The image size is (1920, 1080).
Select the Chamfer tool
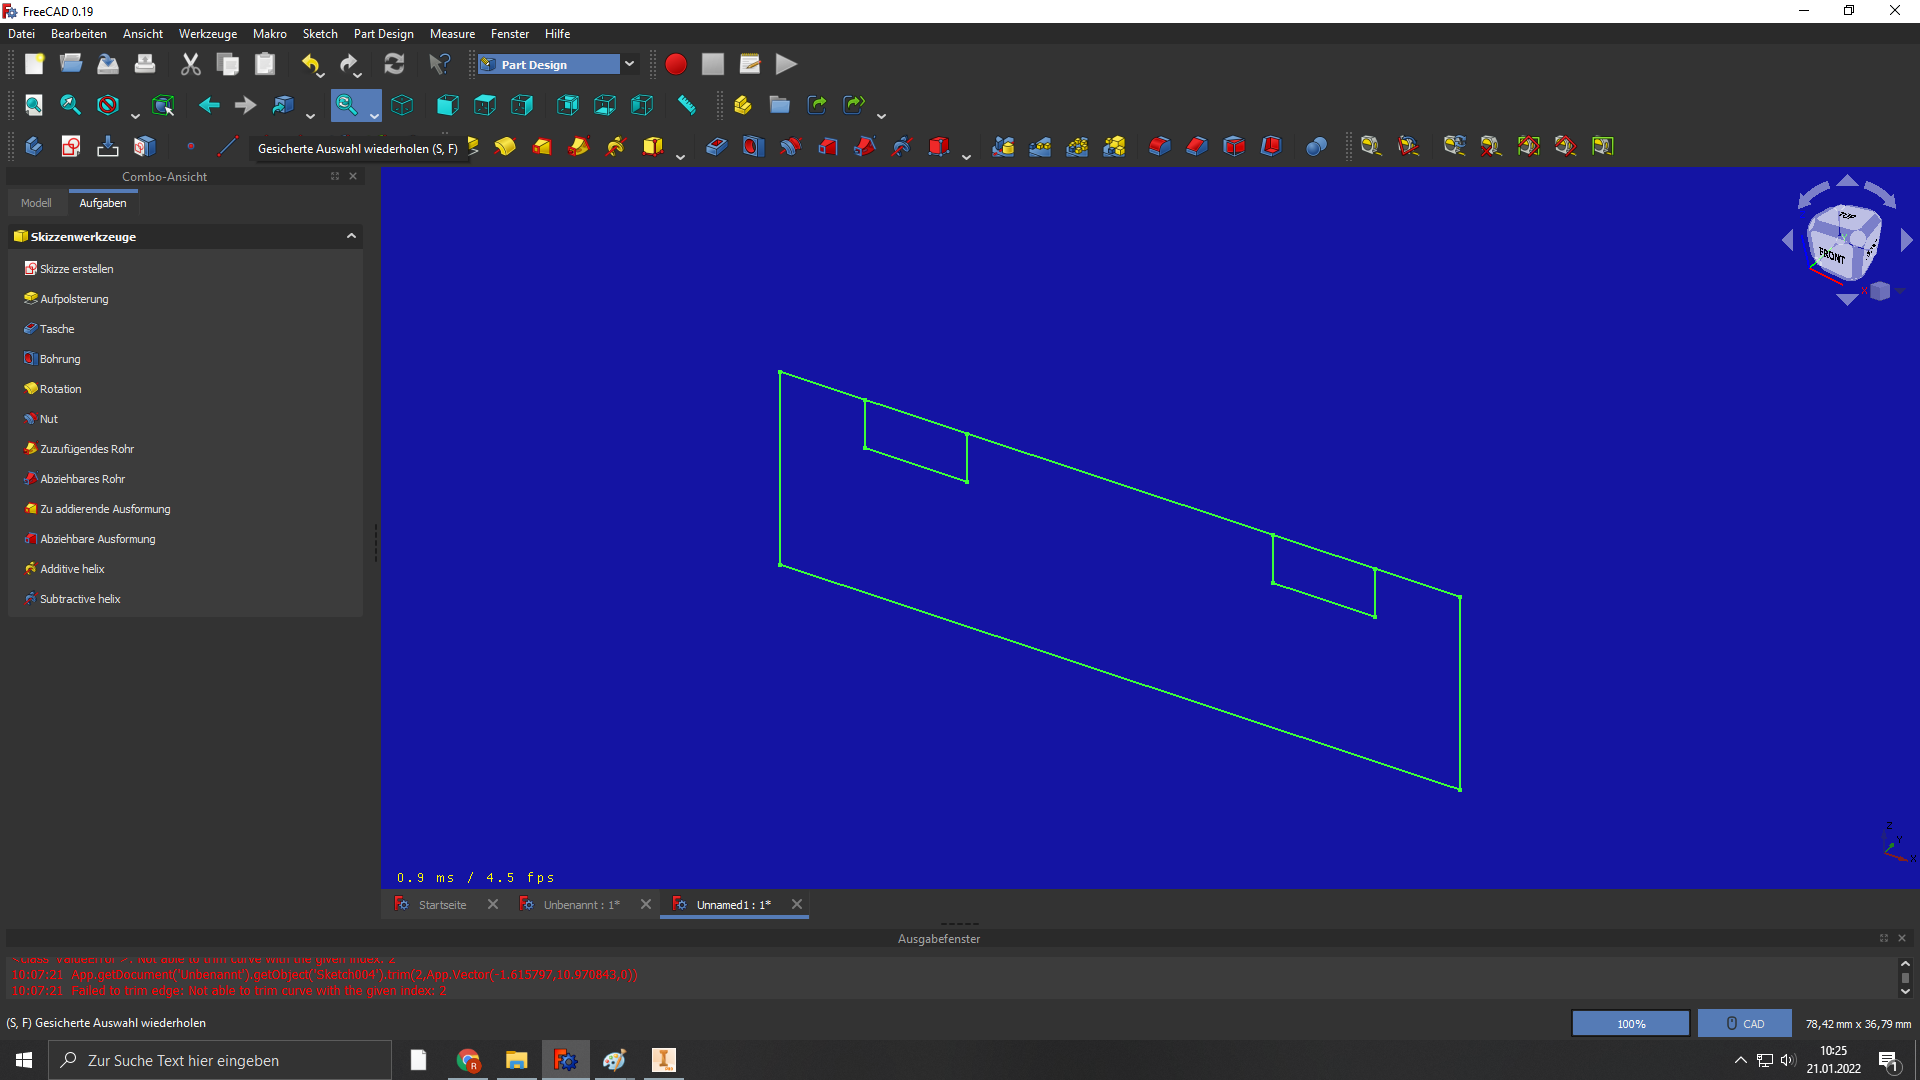pos(1197,146)
